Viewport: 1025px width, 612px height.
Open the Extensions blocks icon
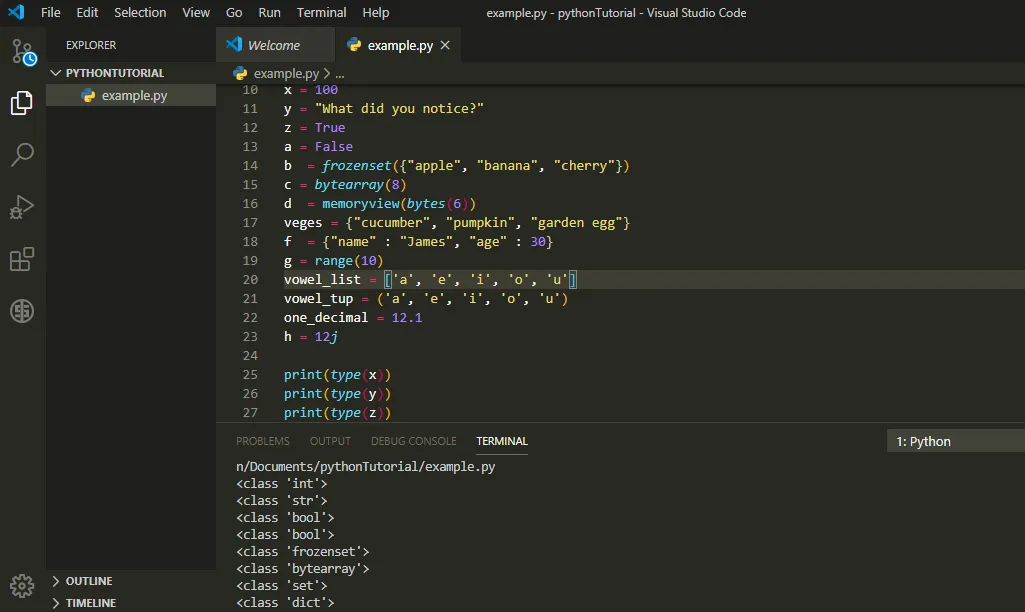(22, 259)
